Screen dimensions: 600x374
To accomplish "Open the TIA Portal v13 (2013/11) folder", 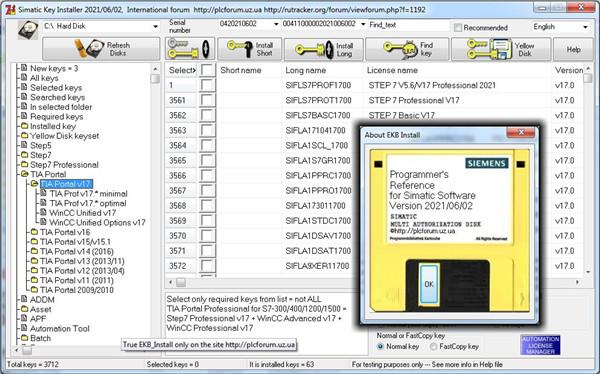I will tap(82, 261).
